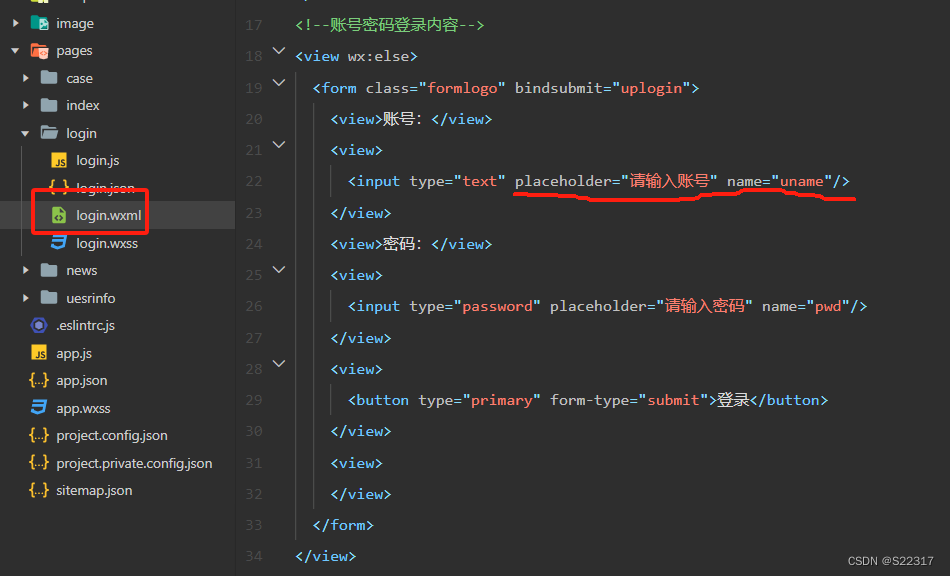Select the image folder label
Screen dimensions: 950x576
tap(75, 24)
